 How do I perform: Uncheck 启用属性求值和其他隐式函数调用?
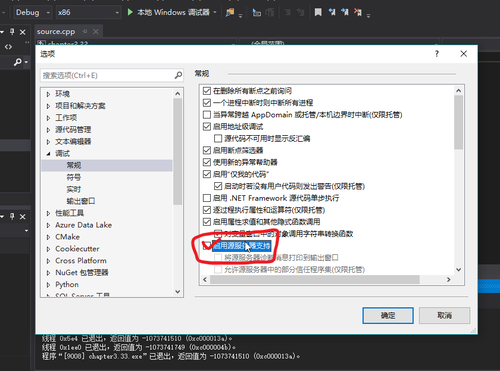[x=207, y=222]
